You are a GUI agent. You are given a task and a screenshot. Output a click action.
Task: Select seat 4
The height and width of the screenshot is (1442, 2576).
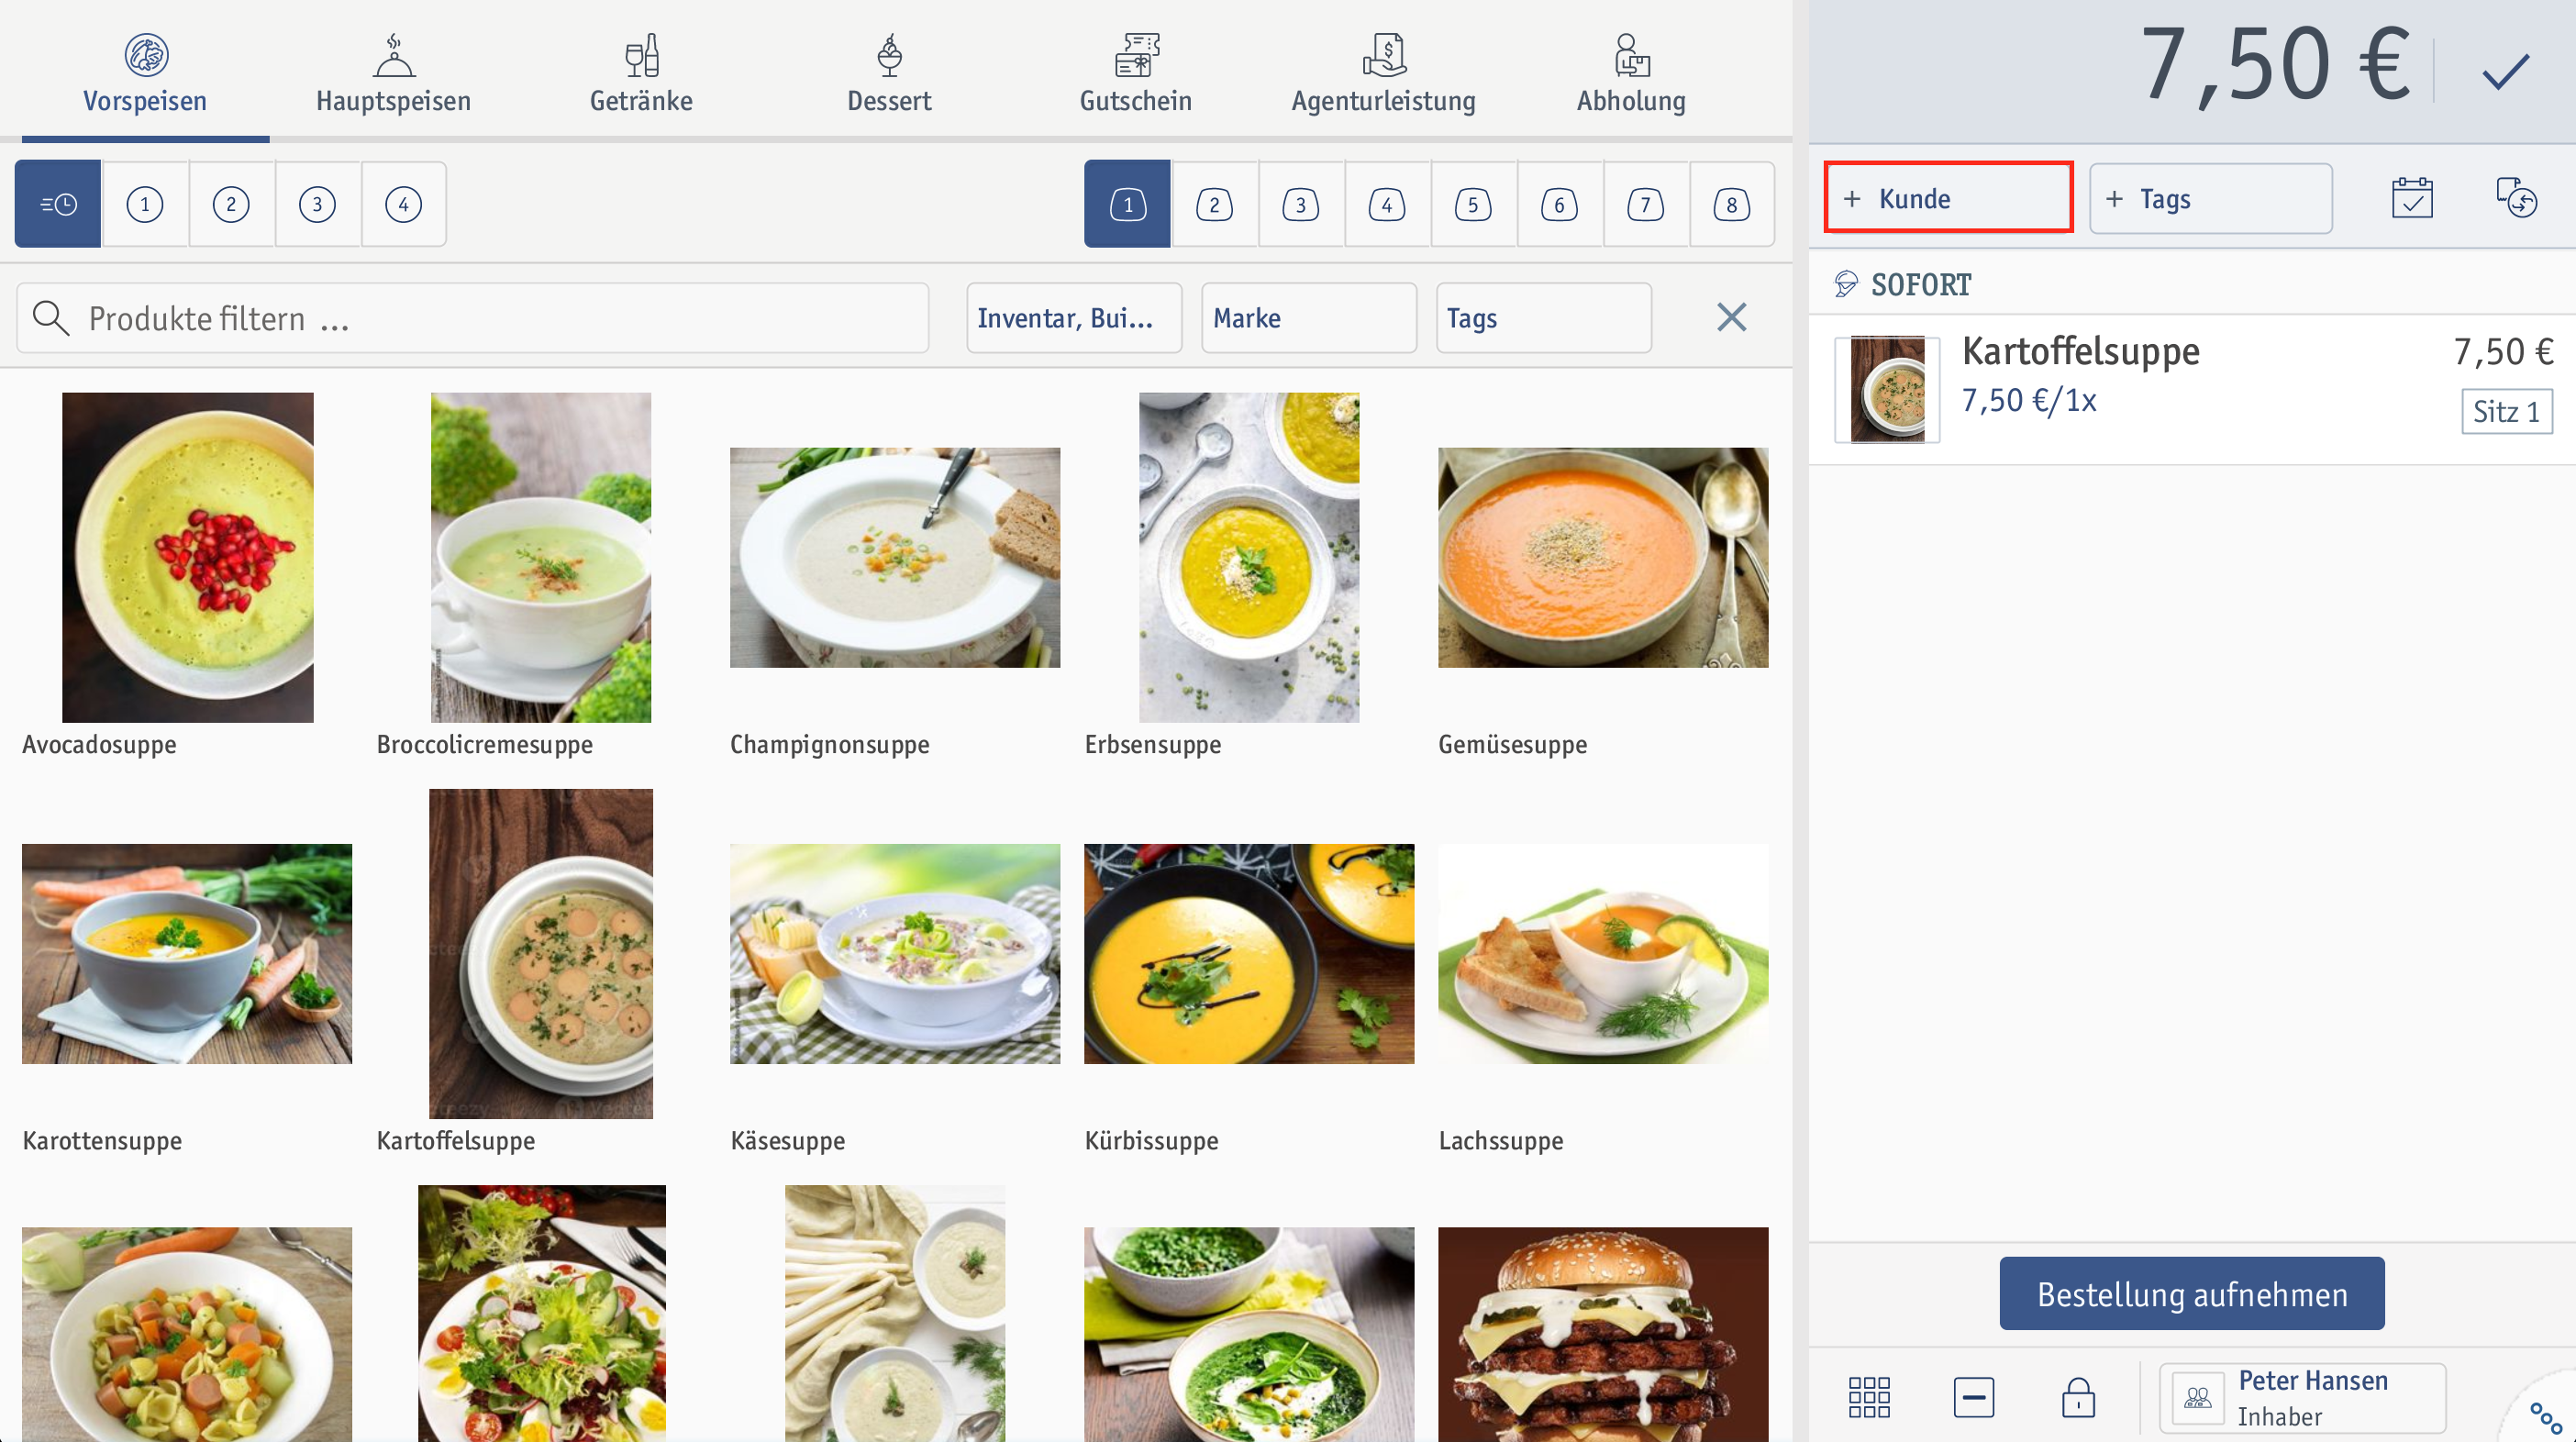(1386, 204)
